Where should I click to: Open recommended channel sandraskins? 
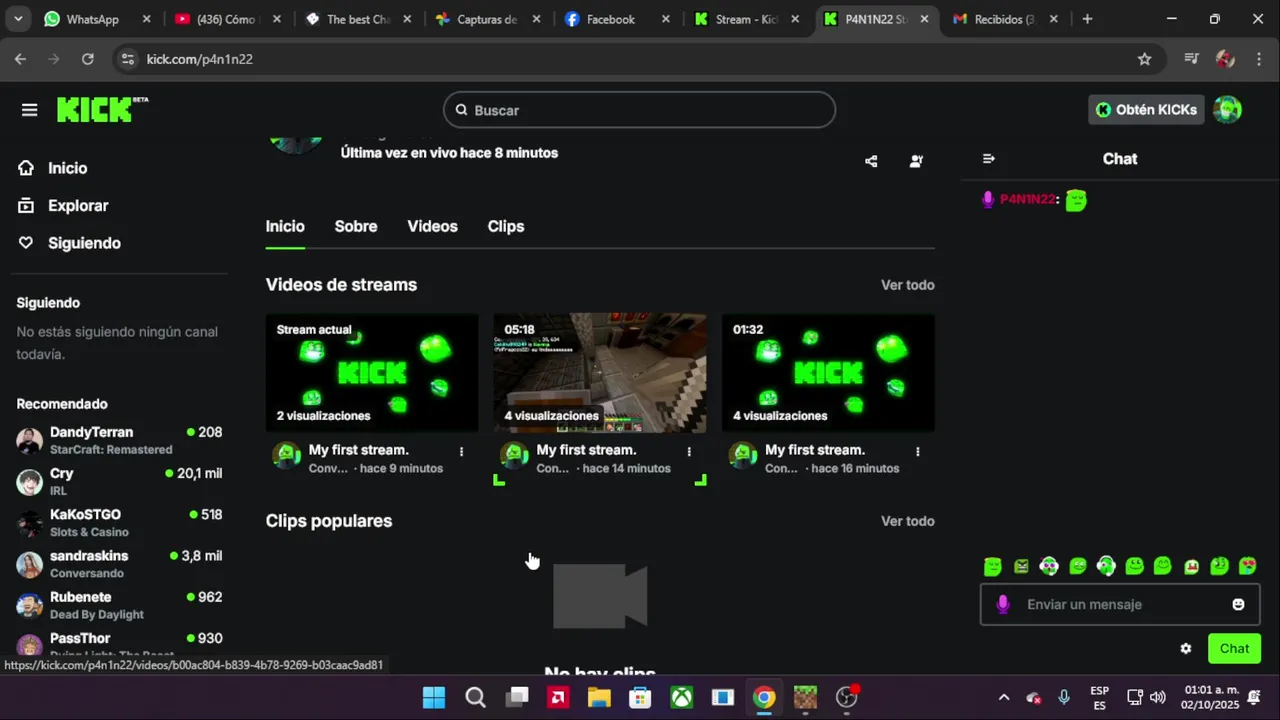point(119,564)
